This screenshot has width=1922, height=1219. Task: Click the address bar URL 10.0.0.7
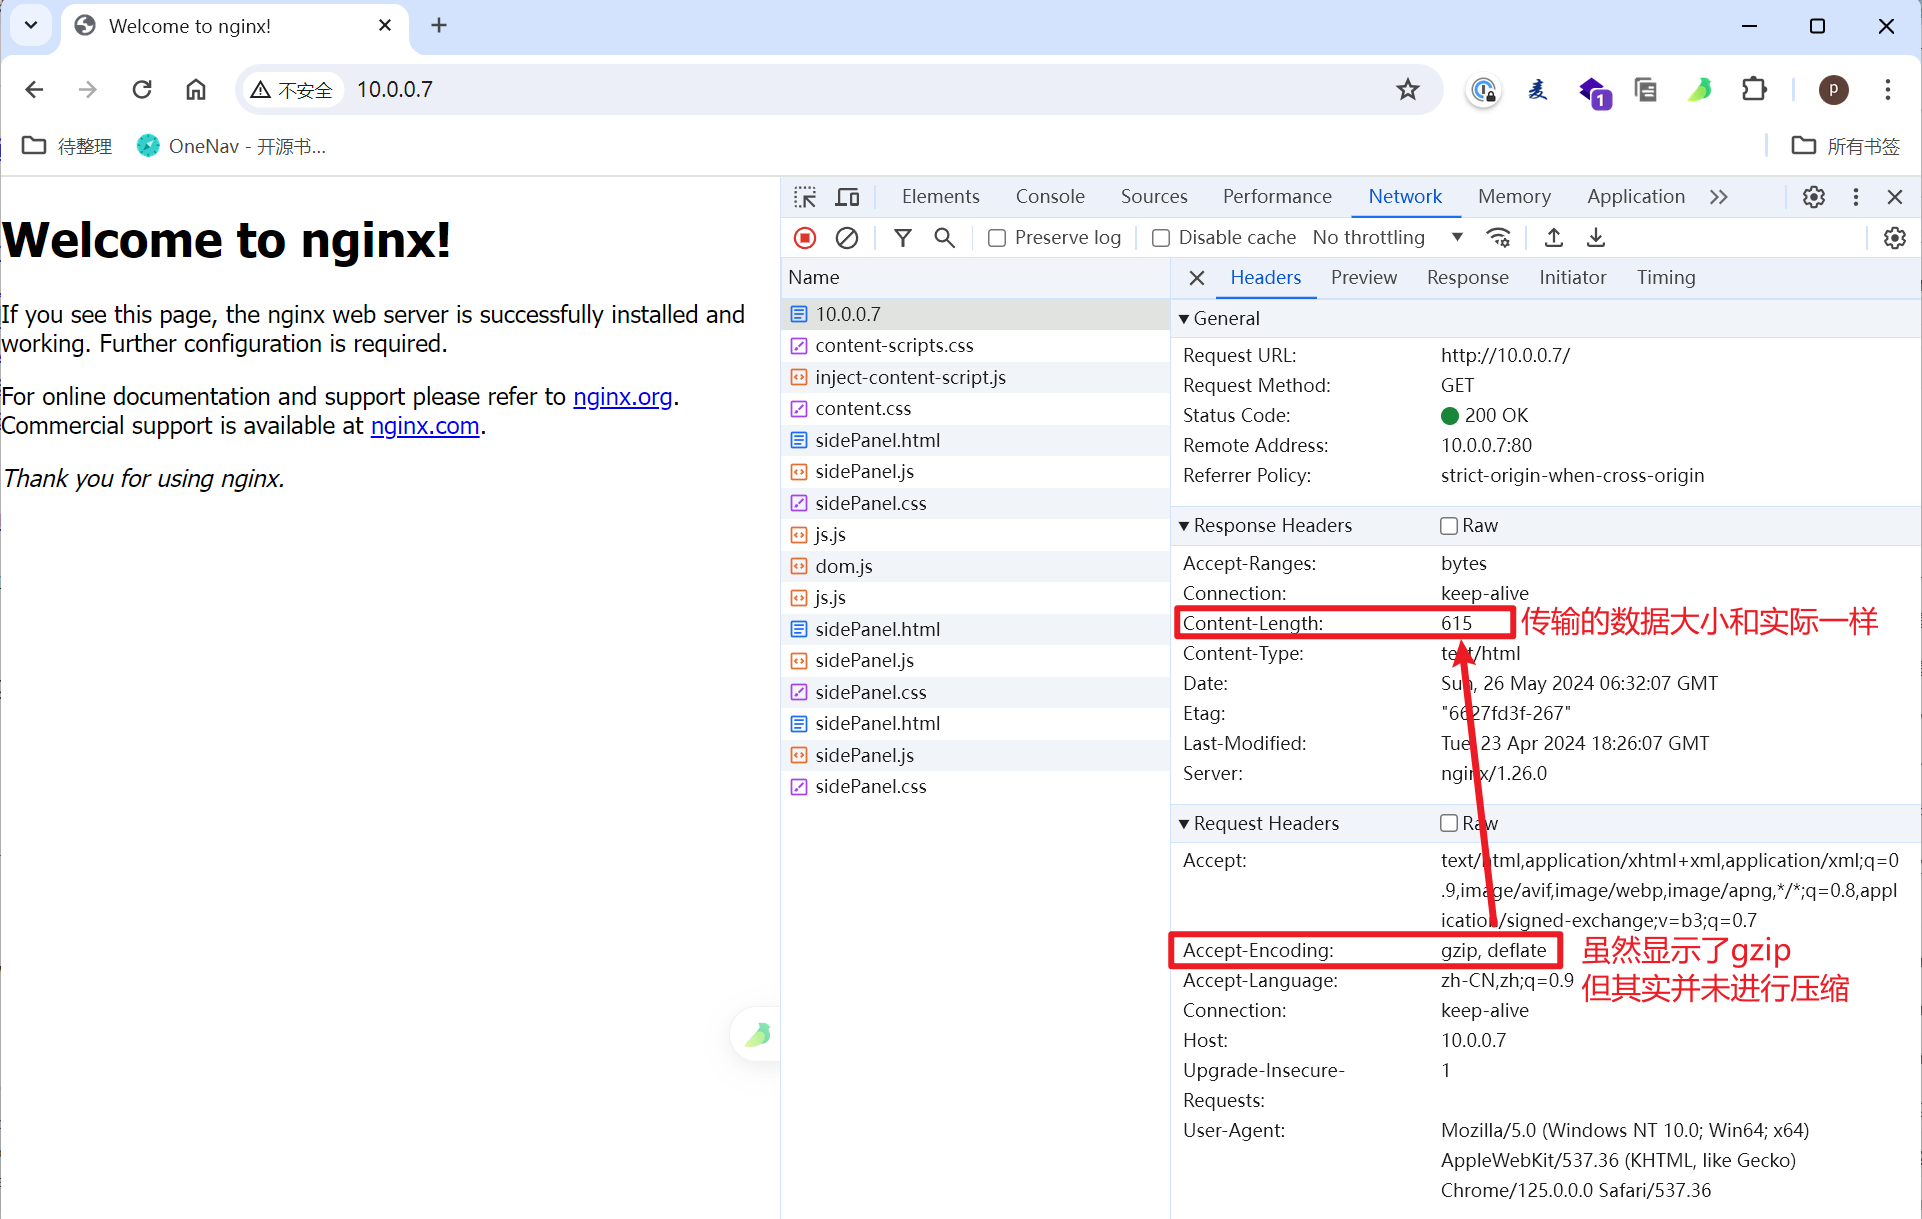[395, 90]
